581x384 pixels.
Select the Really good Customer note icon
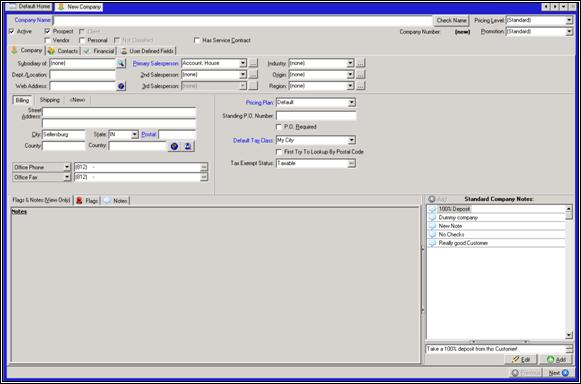click(x=432, y=243)
